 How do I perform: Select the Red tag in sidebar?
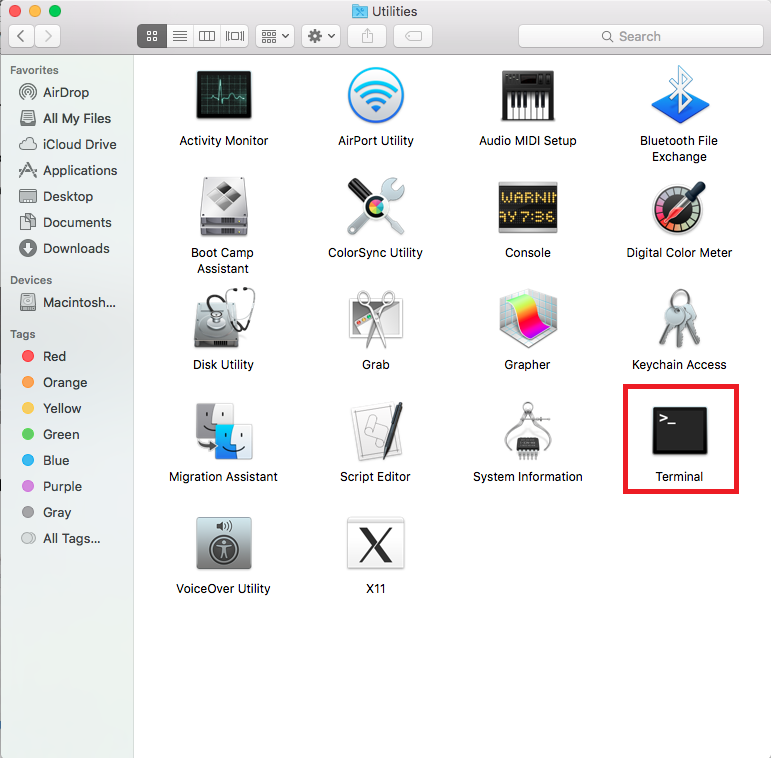pyautogui.click(x=54, y=356)
